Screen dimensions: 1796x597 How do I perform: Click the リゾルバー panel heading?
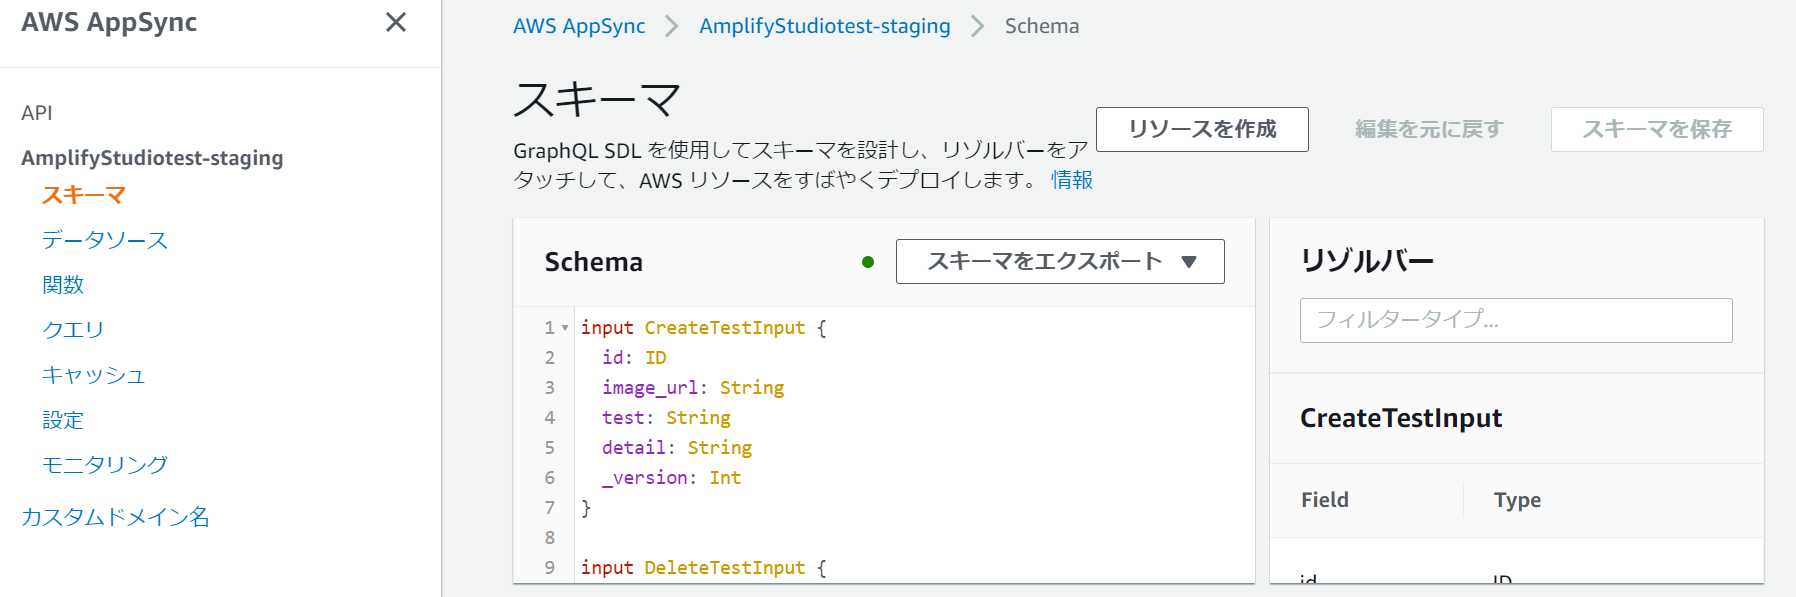click(x=1367, y=261)
